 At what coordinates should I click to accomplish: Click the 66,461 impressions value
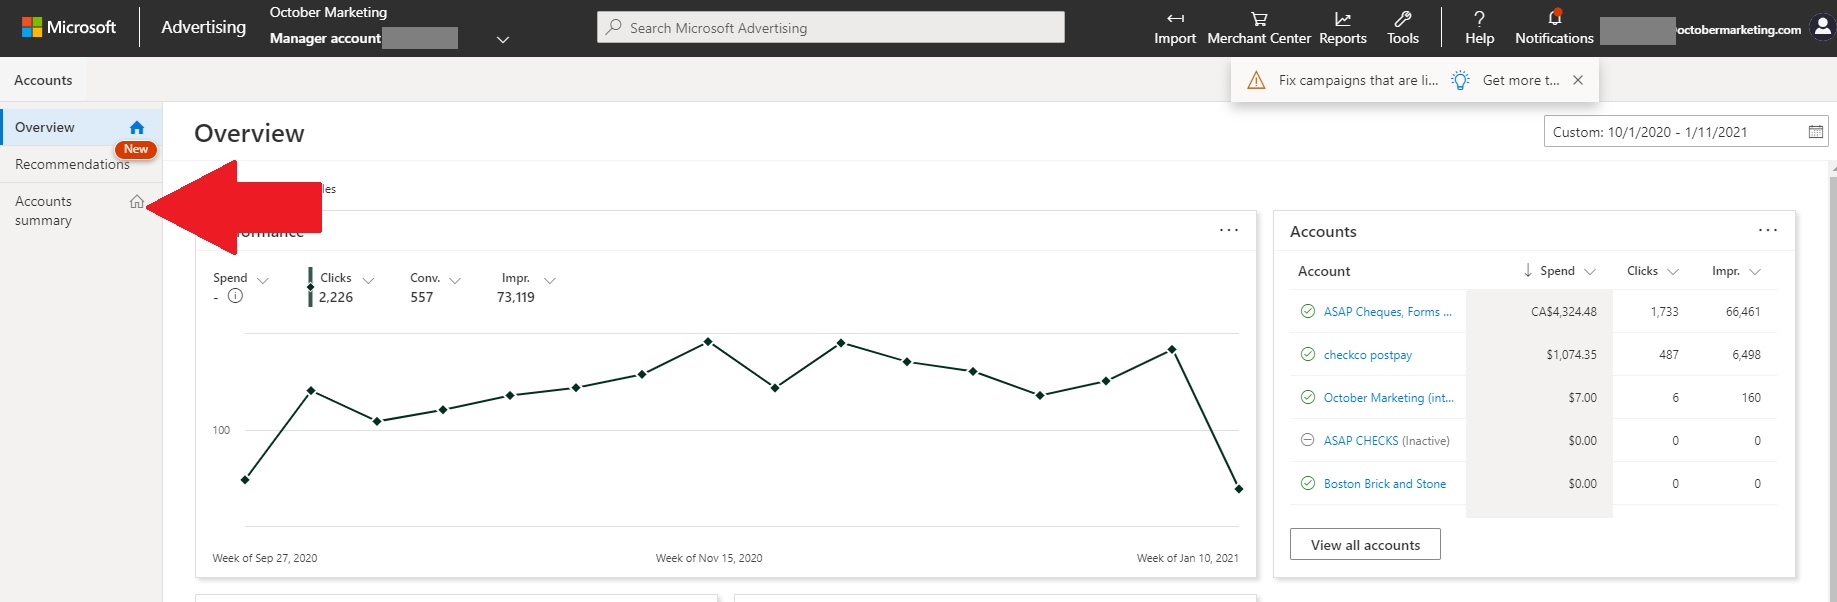[1743, 312]
